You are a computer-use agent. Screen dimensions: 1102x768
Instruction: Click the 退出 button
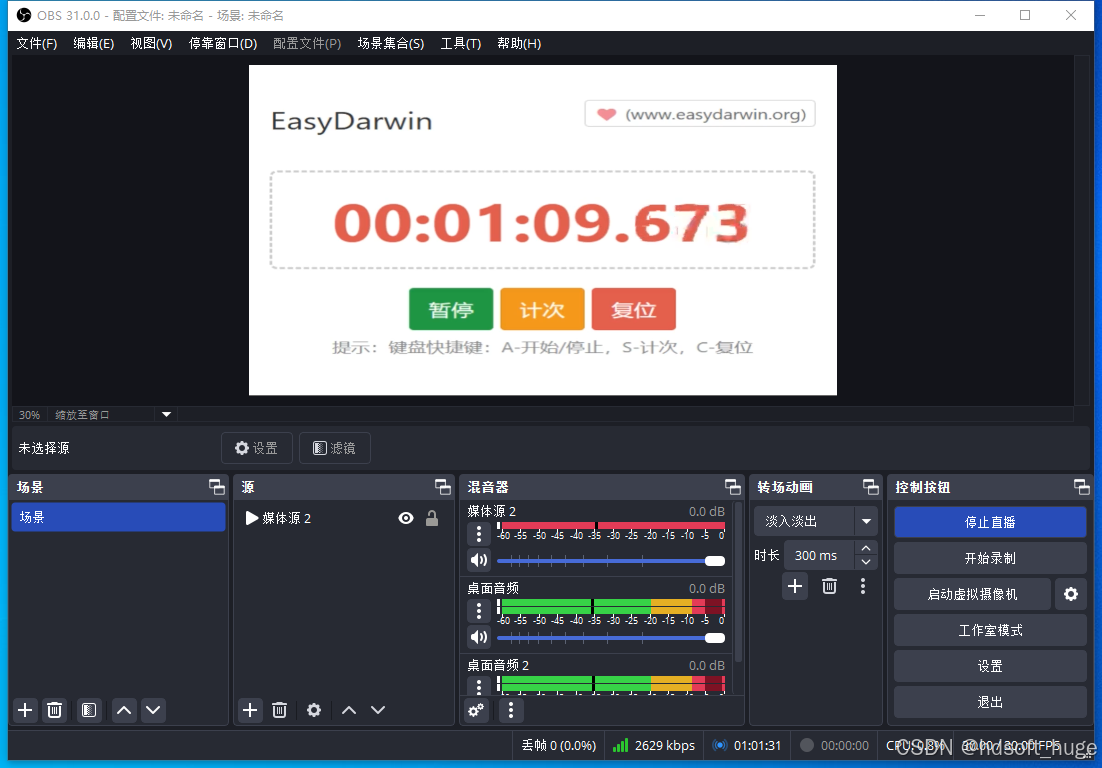point(990,702)
